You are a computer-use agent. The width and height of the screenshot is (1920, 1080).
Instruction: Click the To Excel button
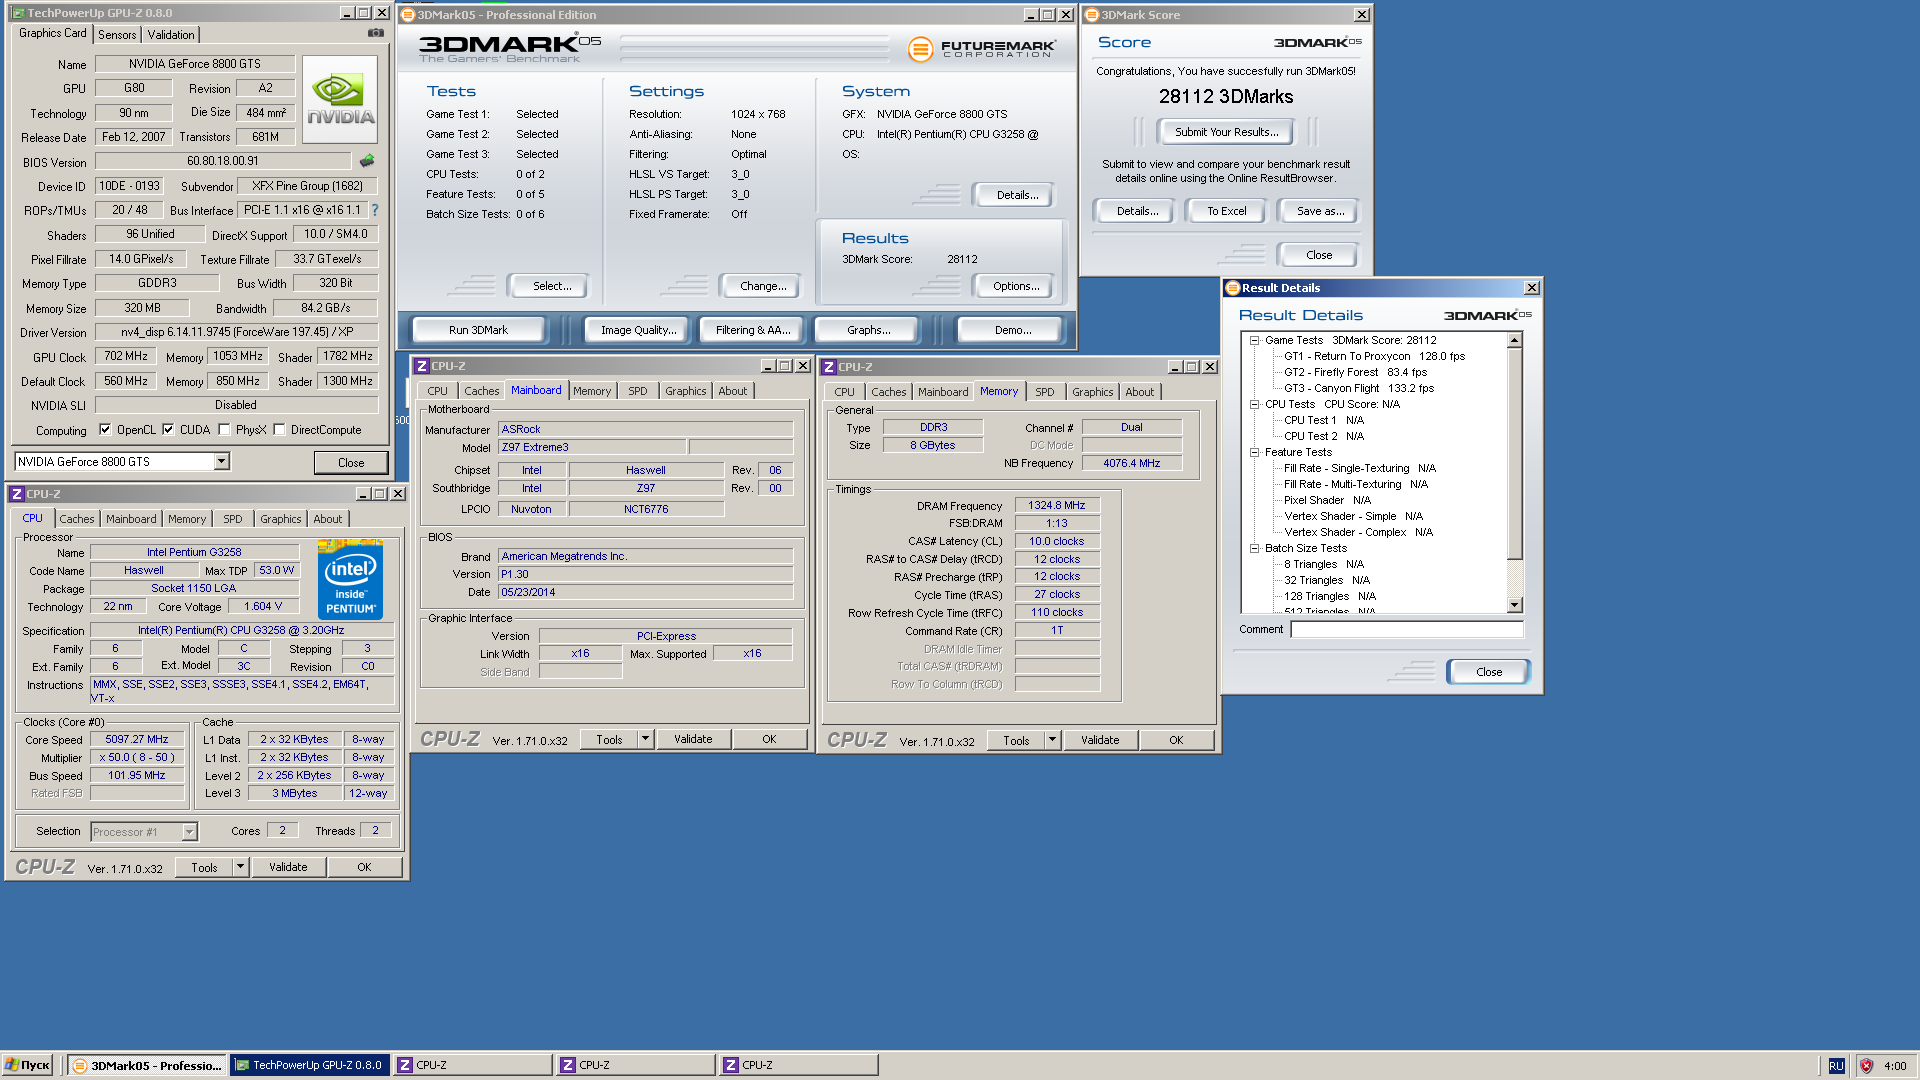coord(1226,211)
